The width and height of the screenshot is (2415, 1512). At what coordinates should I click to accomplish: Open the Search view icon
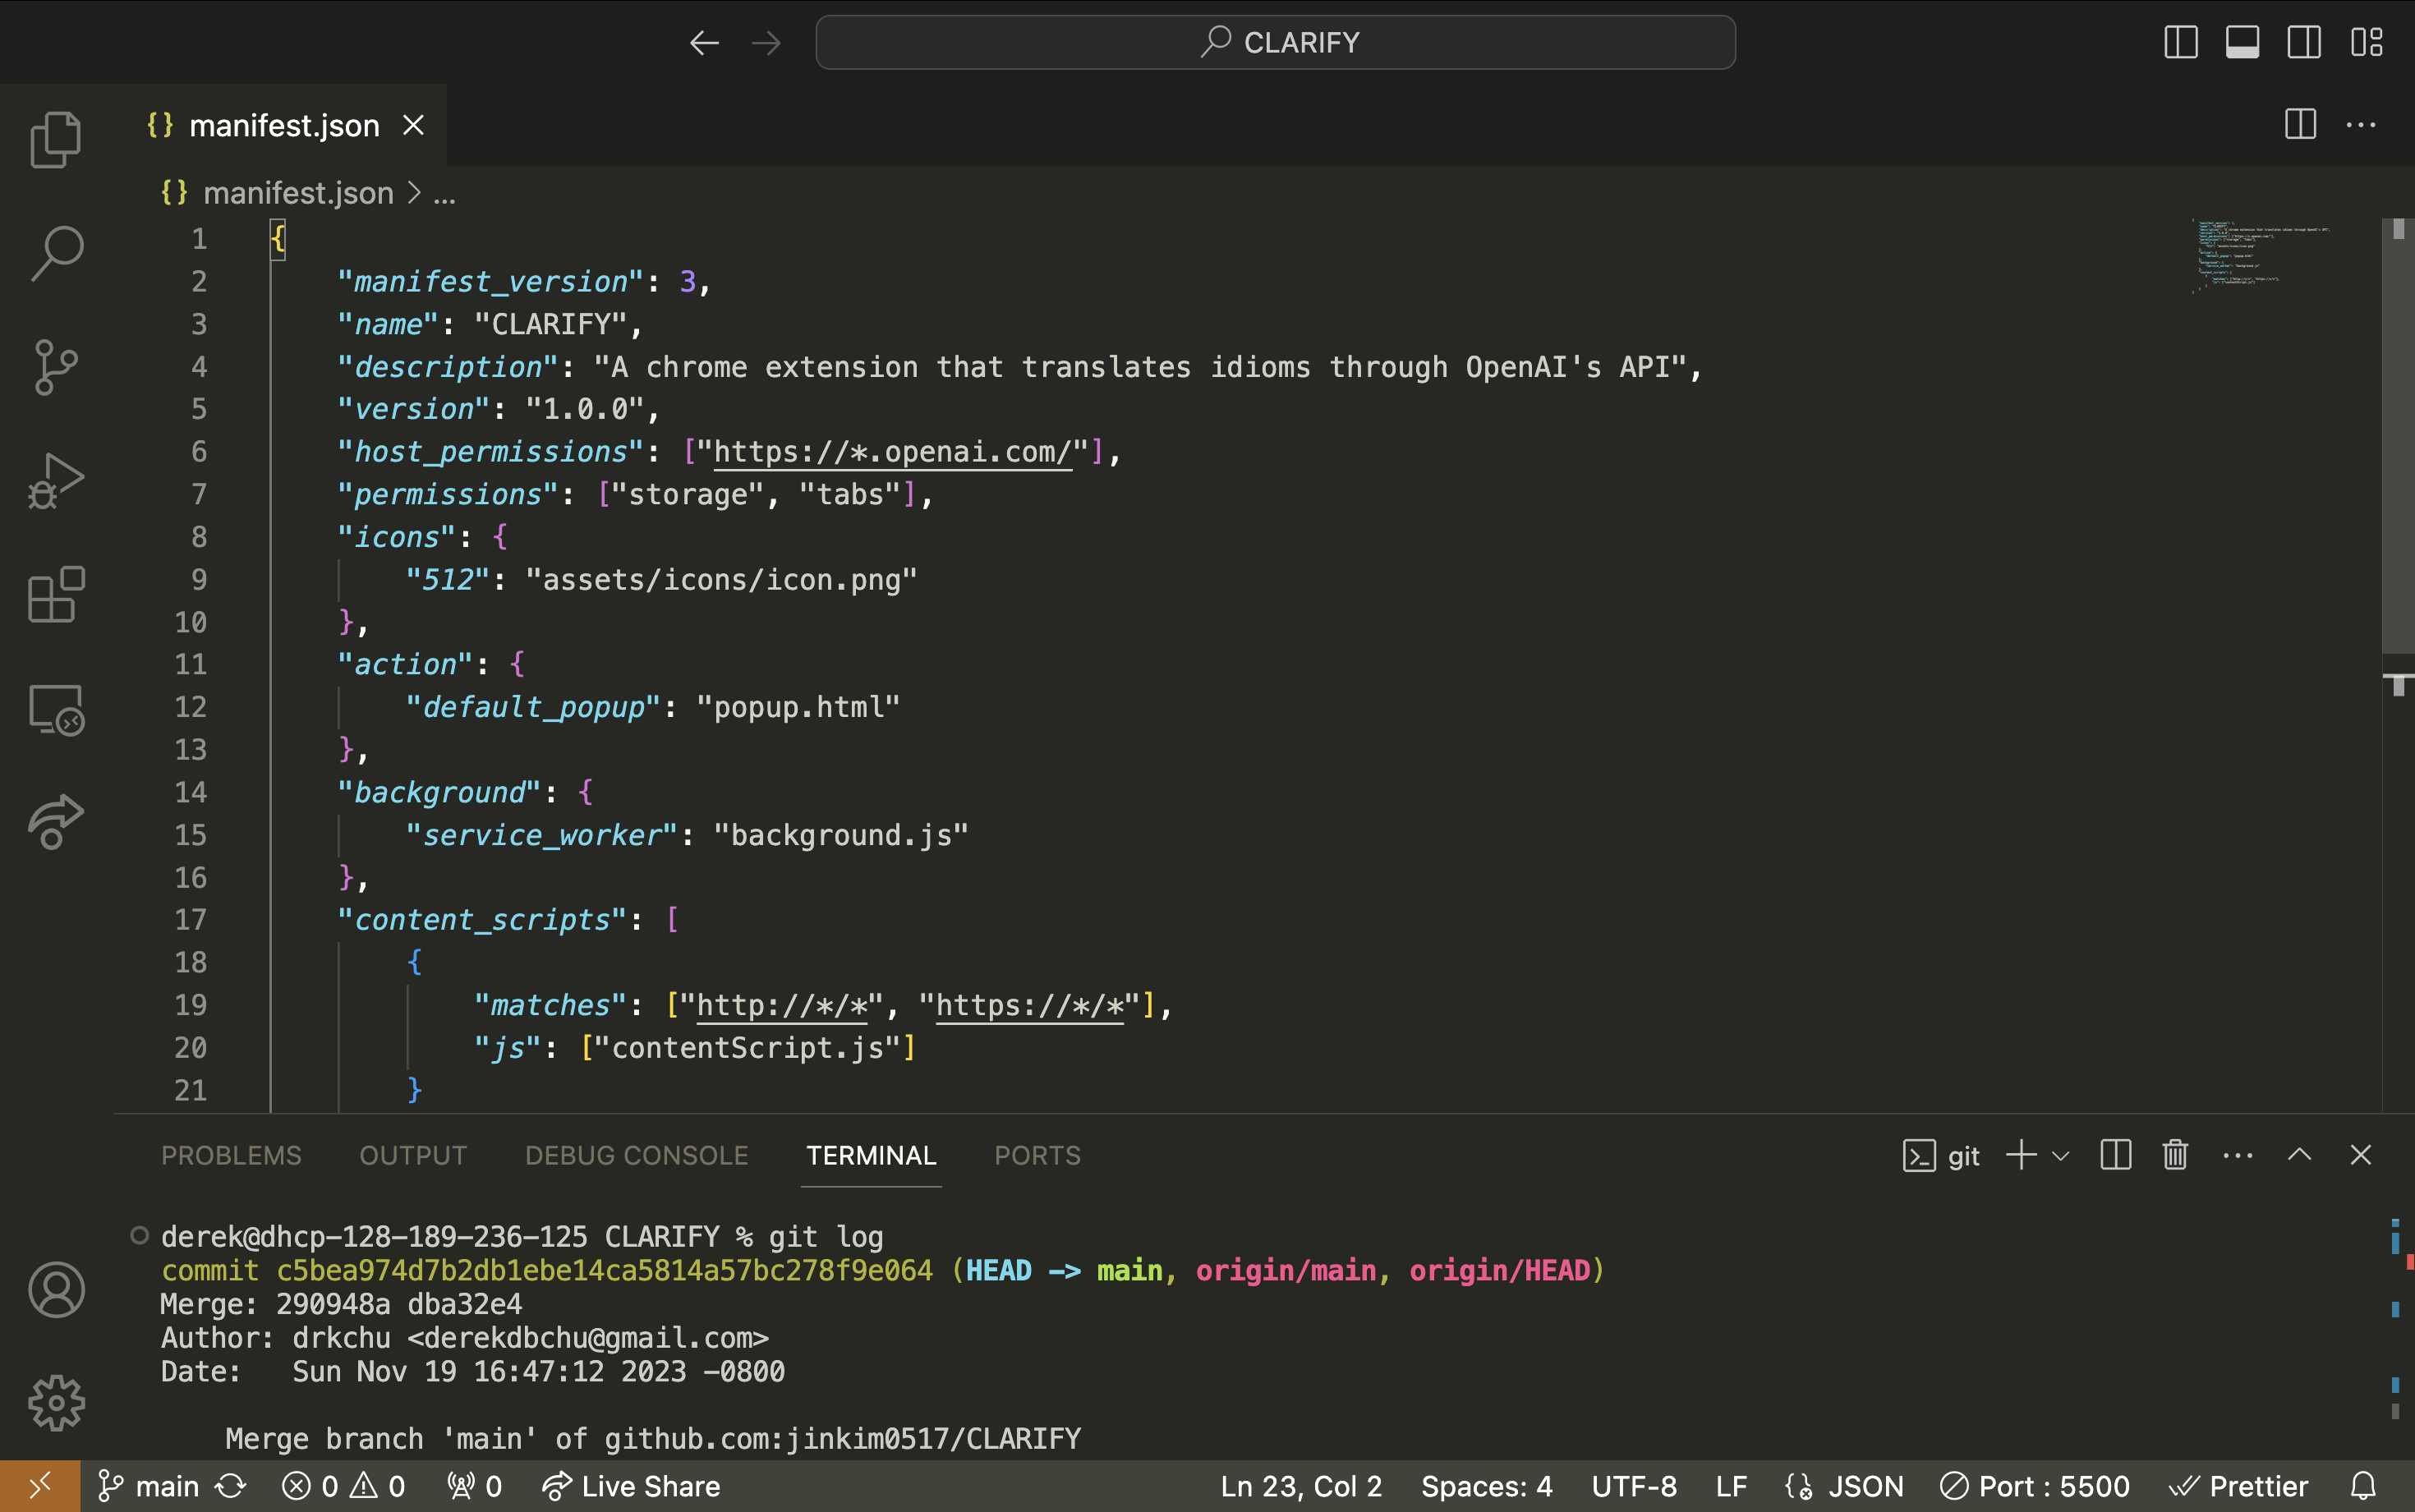pos(56,253)
